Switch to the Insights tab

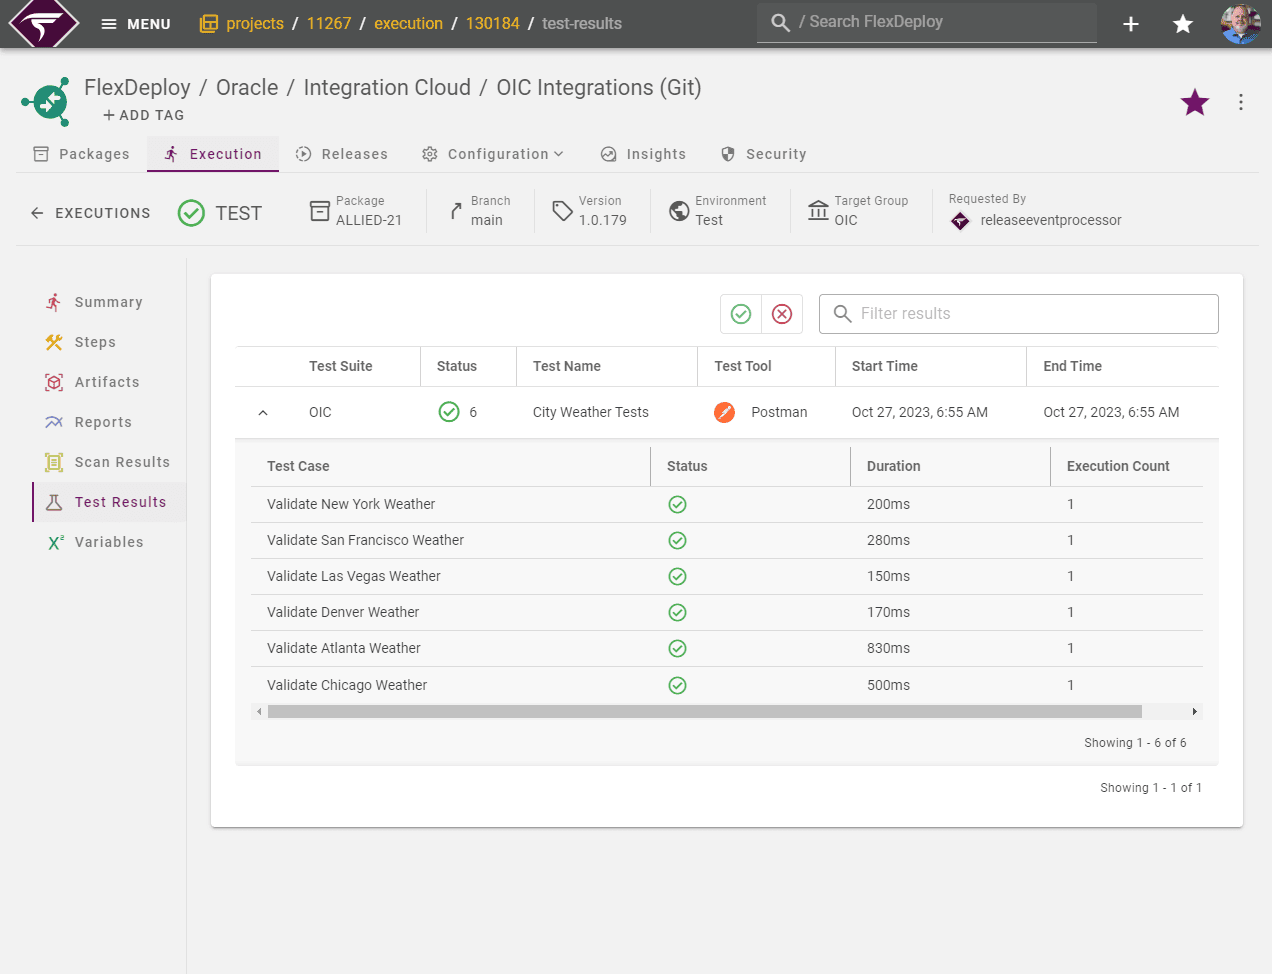(x=643, y=154)
